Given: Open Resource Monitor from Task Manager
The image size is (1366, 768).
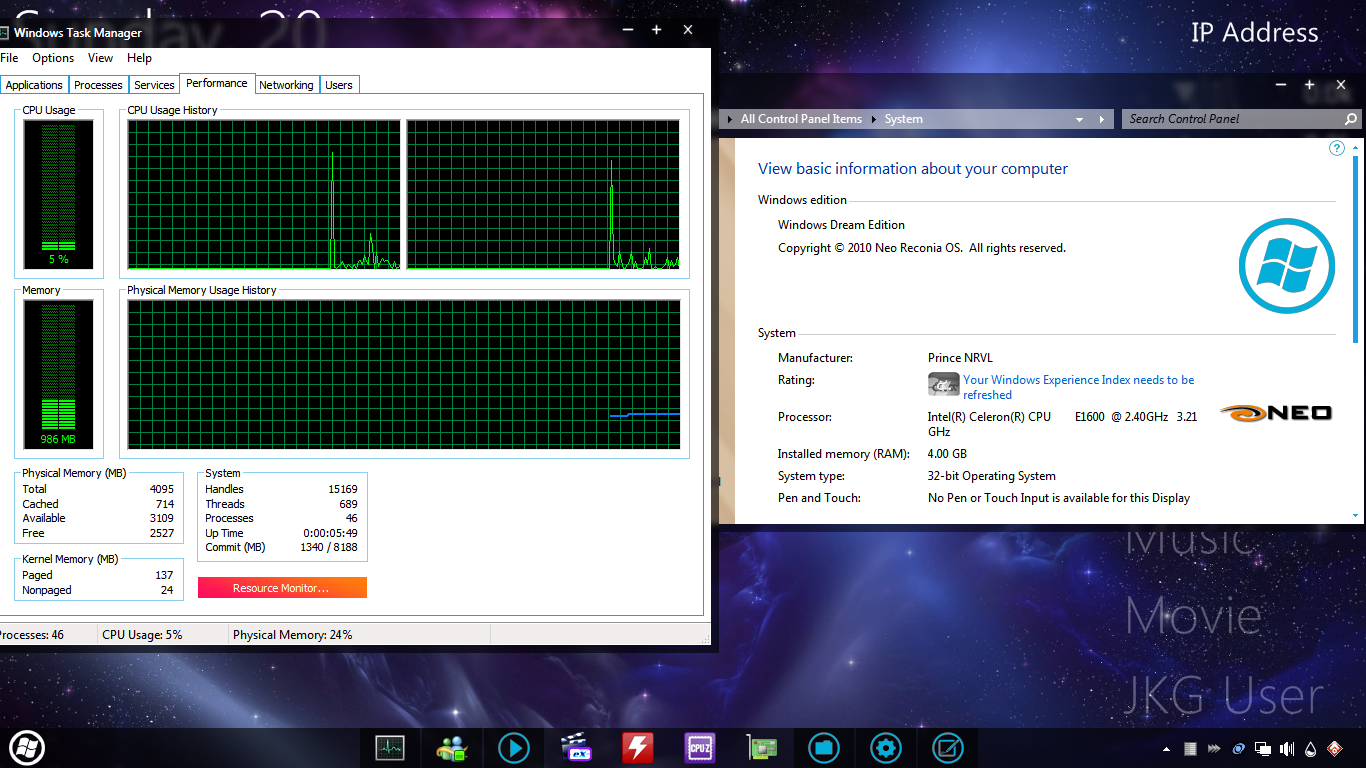Looking at the screenshot, I should 282,588.
